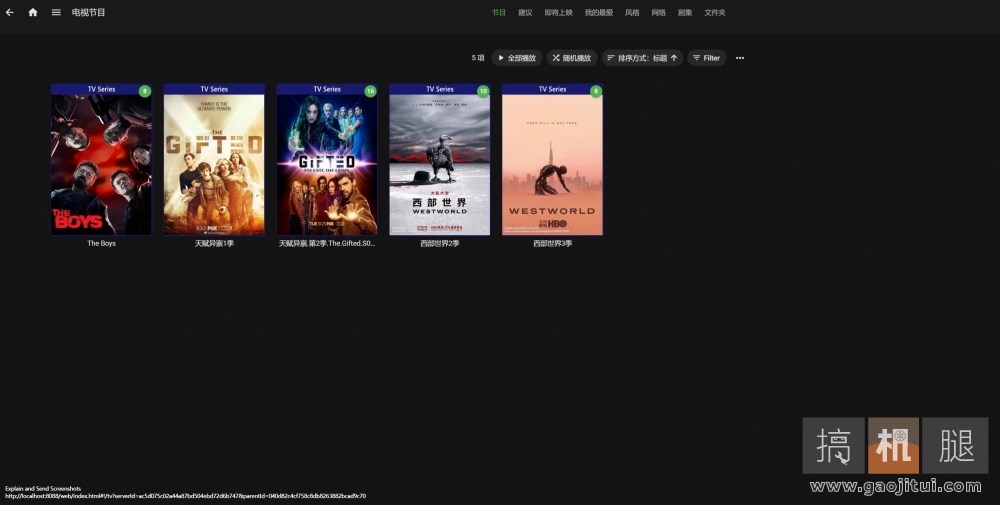The height and width of the screenshot is (505, 1000).
Task: Click the 10 badge on 西部世界2季
Action: tap(483, 91)
